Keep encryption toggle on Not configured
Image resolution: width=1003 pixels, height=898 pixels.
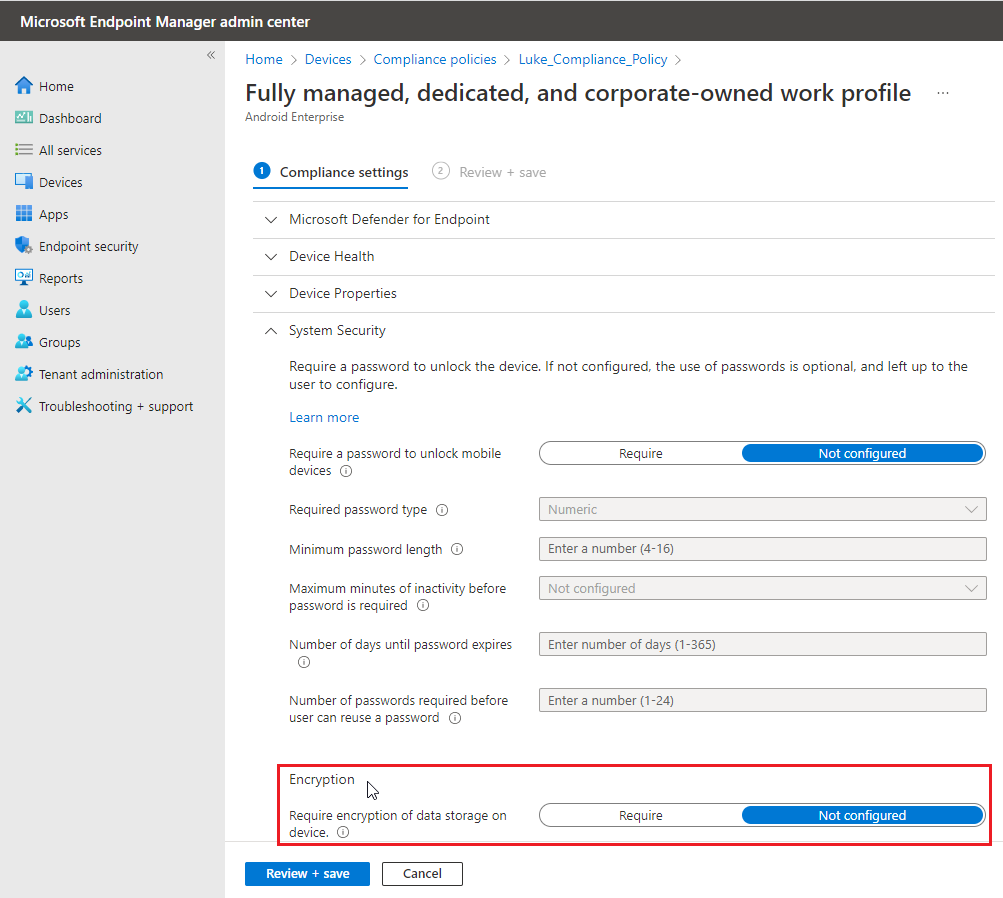point(862,815)
